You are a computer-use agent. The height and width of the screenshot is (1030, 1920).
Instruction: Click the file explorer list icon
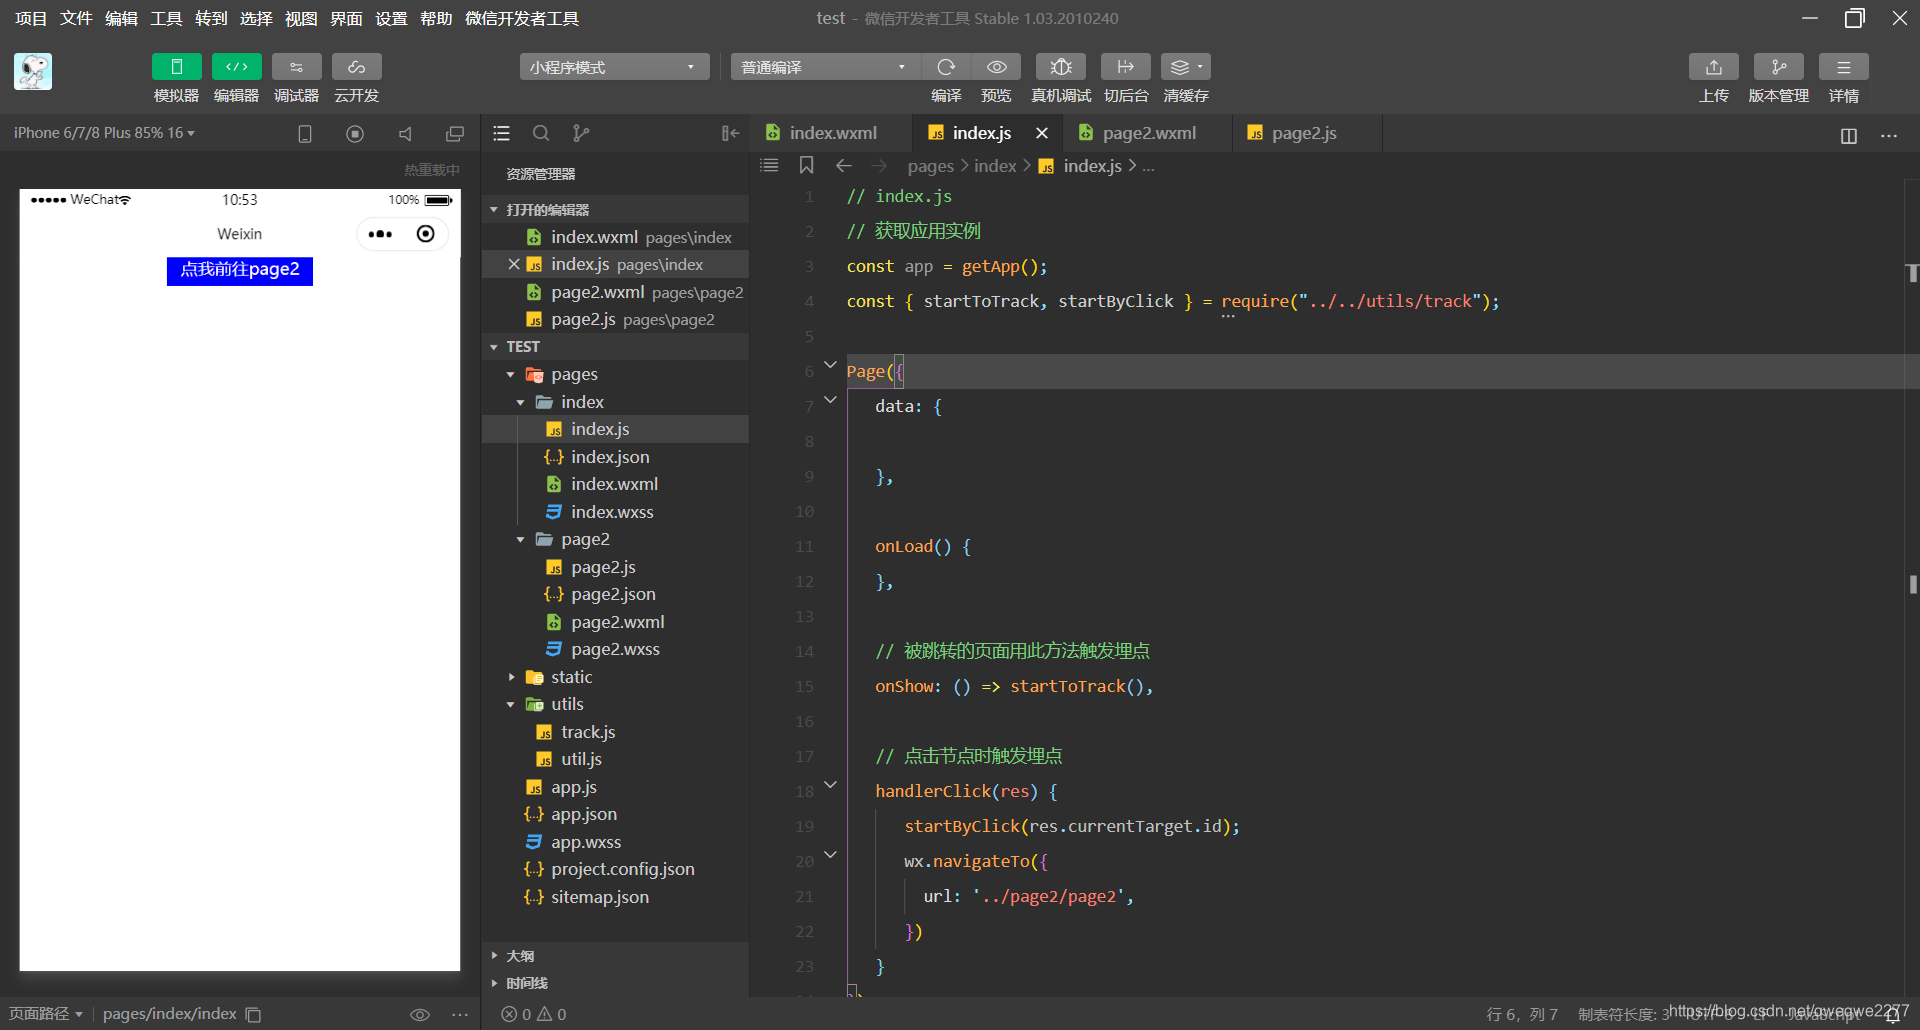point(502,133)
